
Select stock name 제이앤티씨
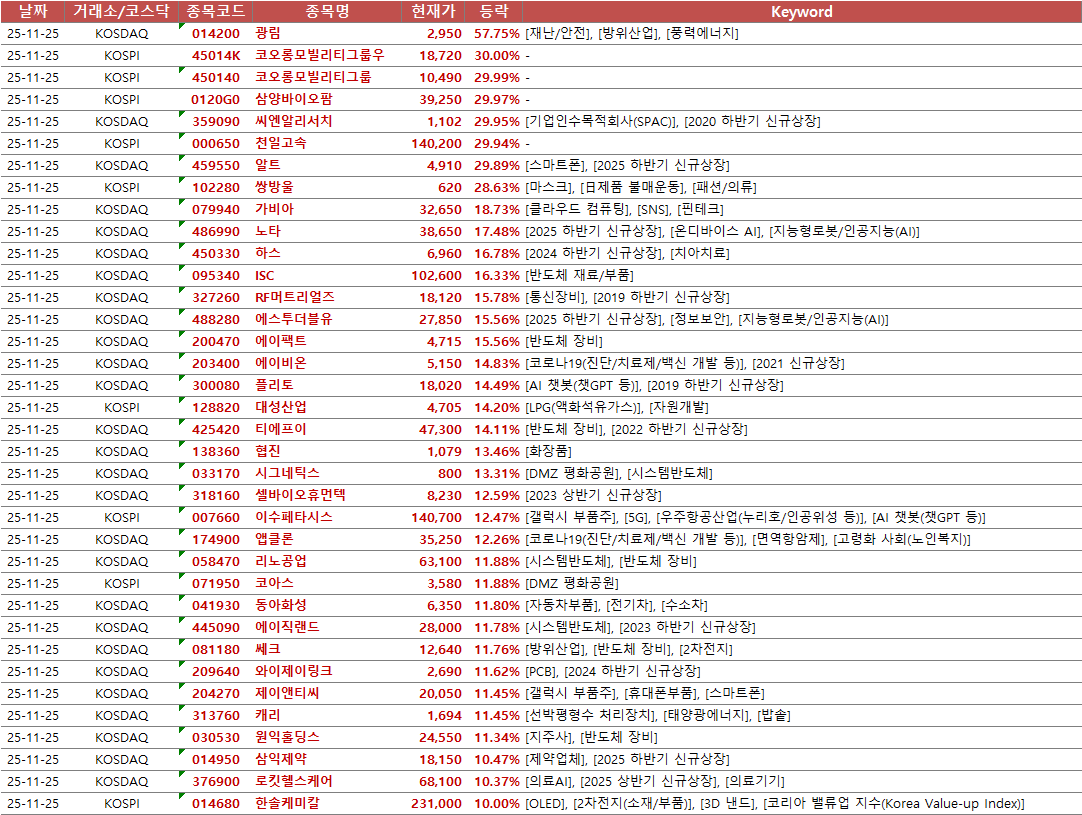[x=288, y=694]
